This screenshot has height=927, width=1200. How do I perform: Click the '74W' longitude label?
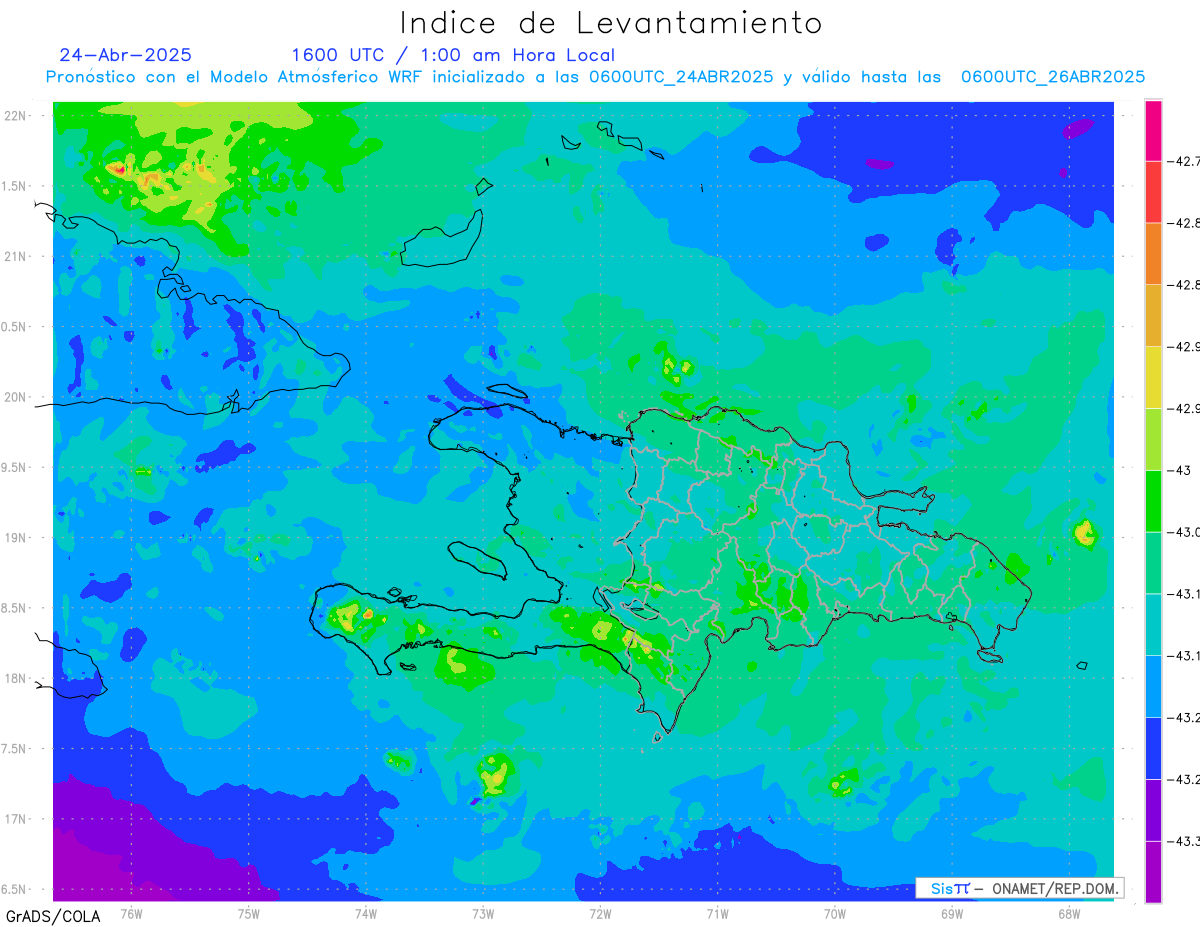[366, 913]
